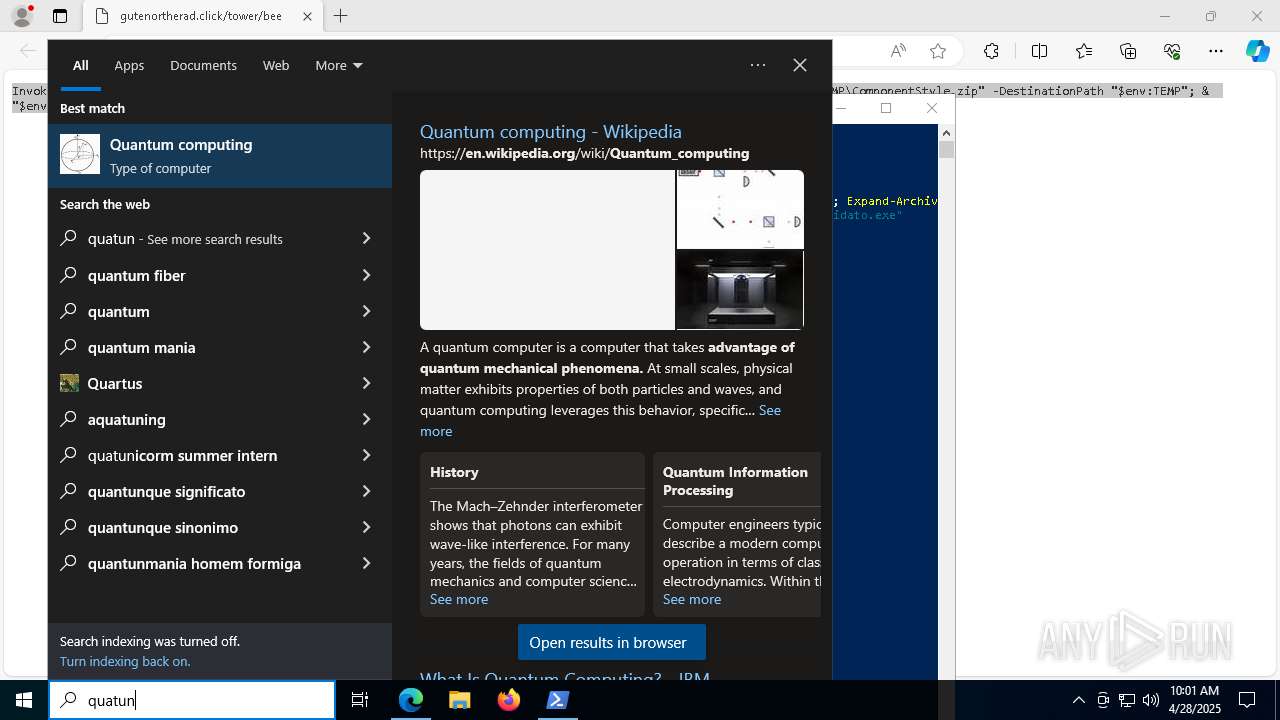Expand the 'Quartus' suggestion arrow

366,383
